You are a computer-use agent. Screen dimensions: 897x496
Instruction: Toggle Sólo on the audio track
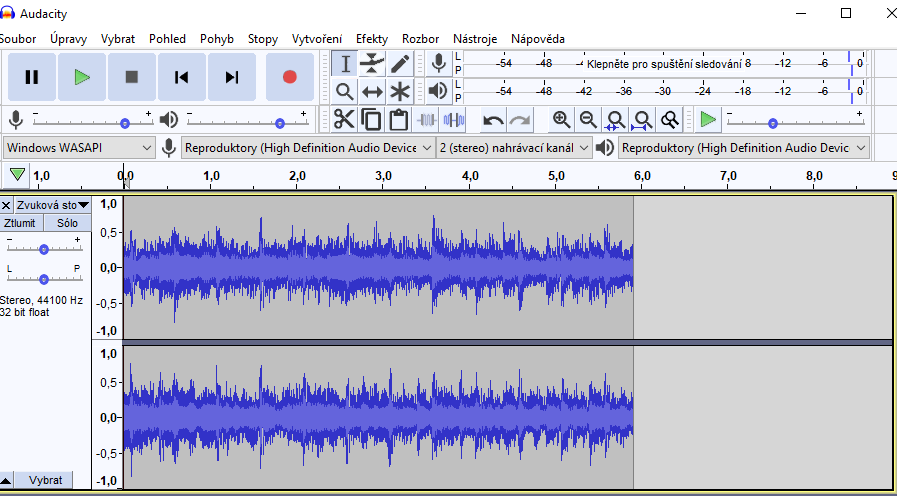coord(67,223)
